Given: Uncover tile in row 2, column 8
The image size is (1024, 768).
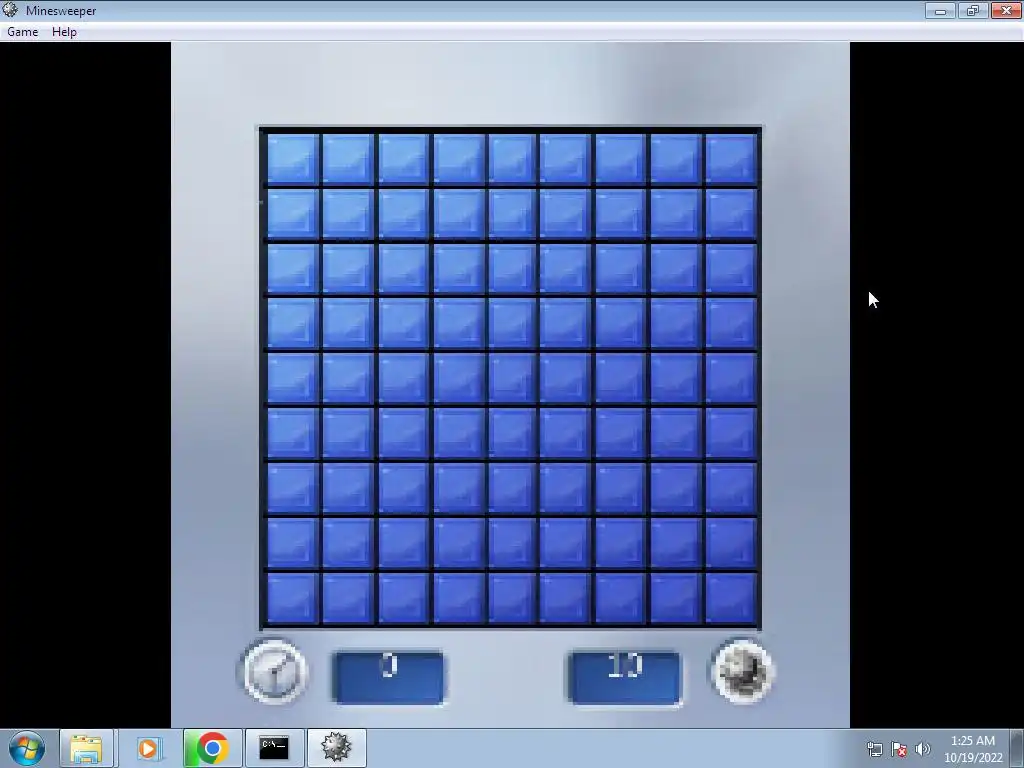Looking at the screenshot, I should 675,214.
